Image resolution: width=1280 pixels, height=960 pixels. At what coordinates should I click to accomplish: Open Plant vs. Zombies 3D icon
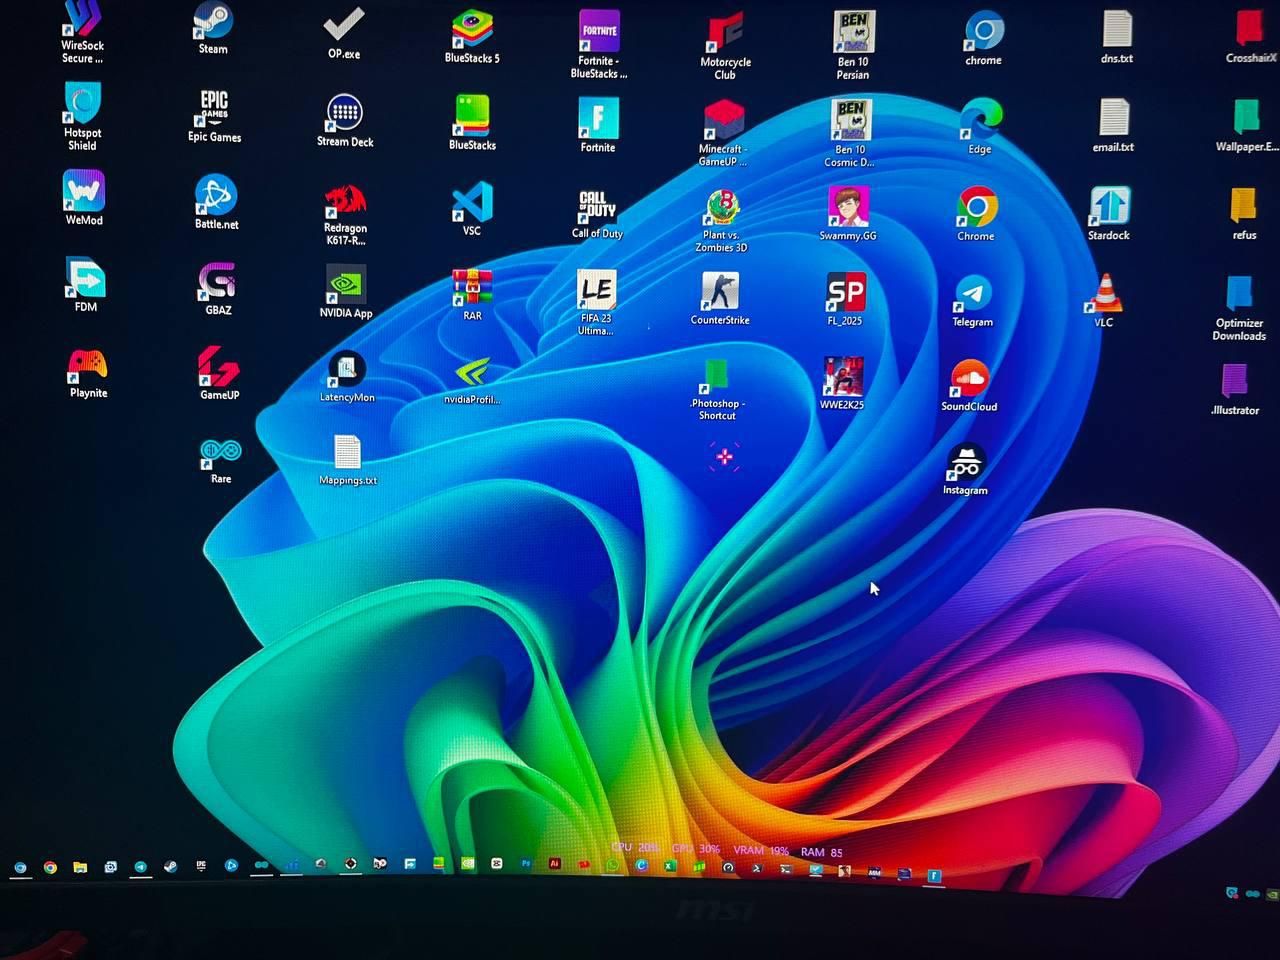(721, 221)
